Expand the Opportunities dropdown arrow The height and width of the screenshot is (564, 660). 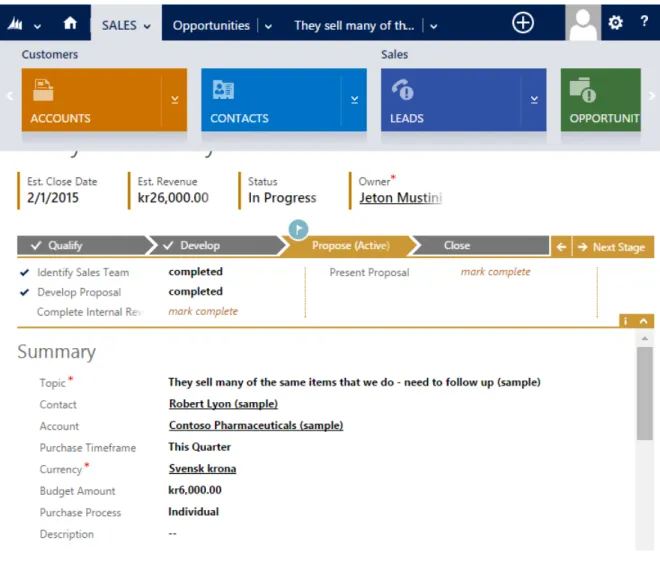point(268,27)
